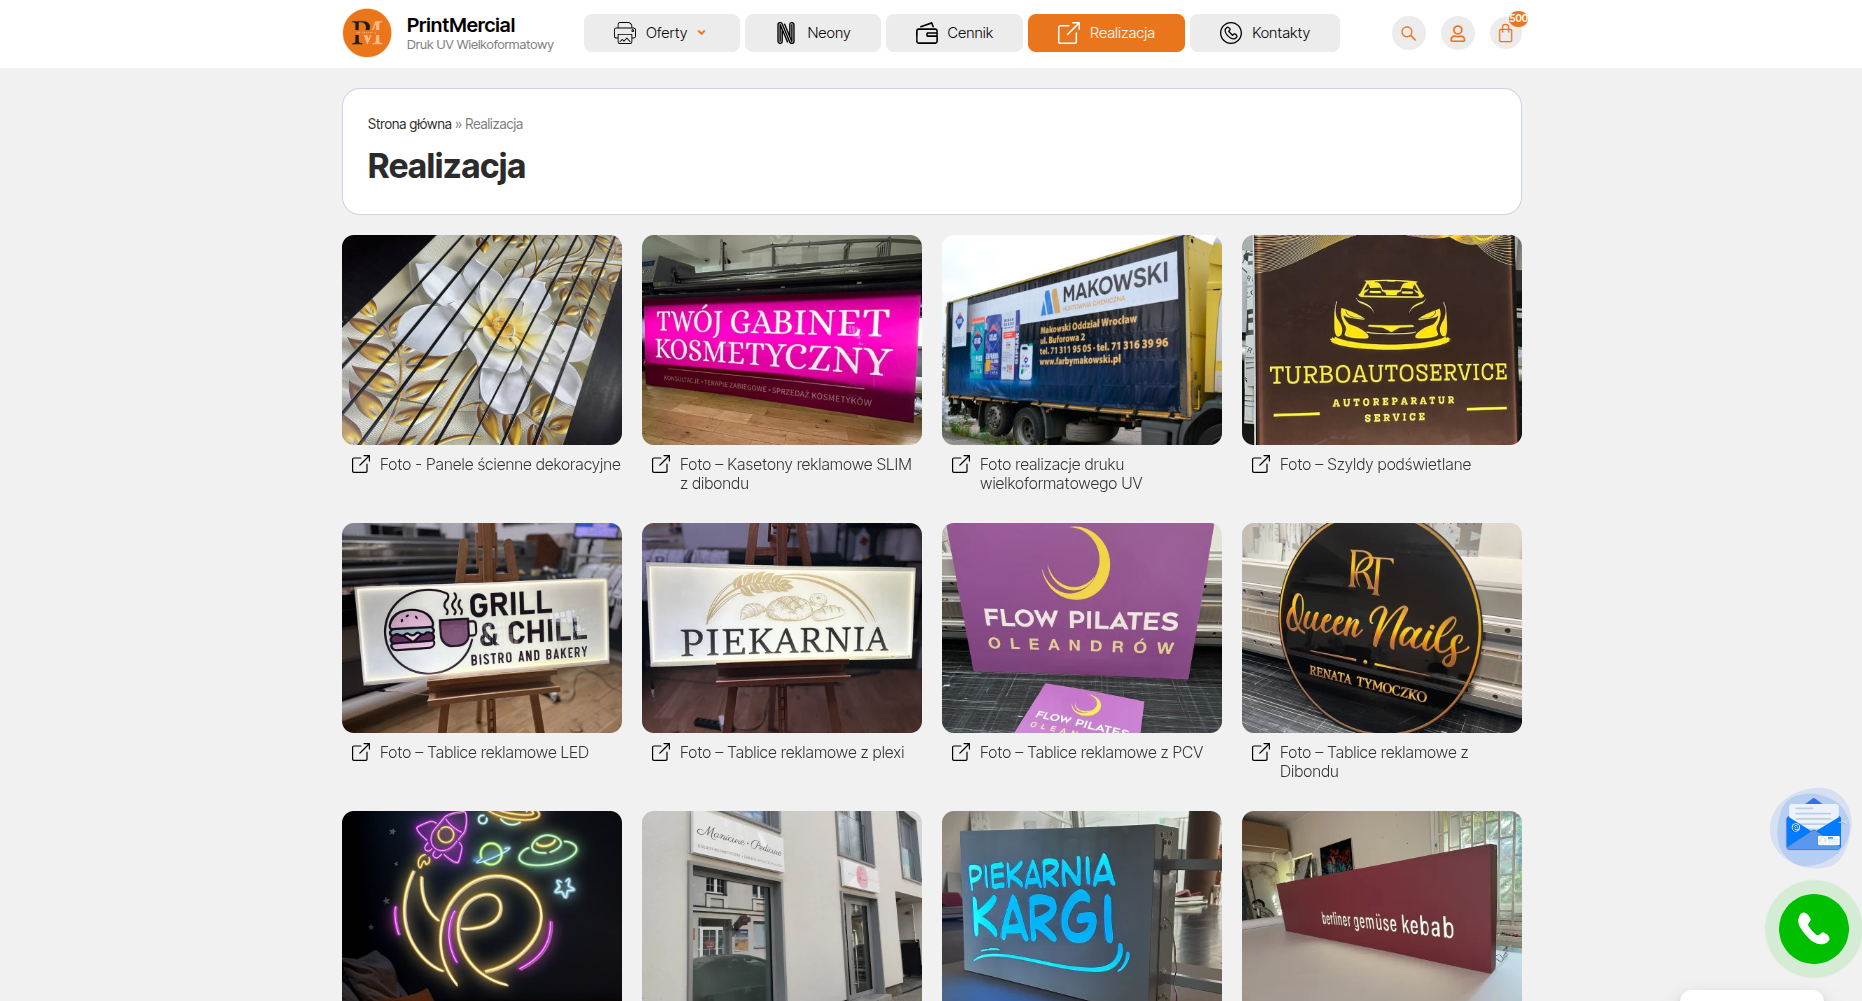Image resolution: width=1862 pixels, height=1001 pixels.
Task: Click external link icon beside Szyldy podświetlane
Action: [1261, 464]
